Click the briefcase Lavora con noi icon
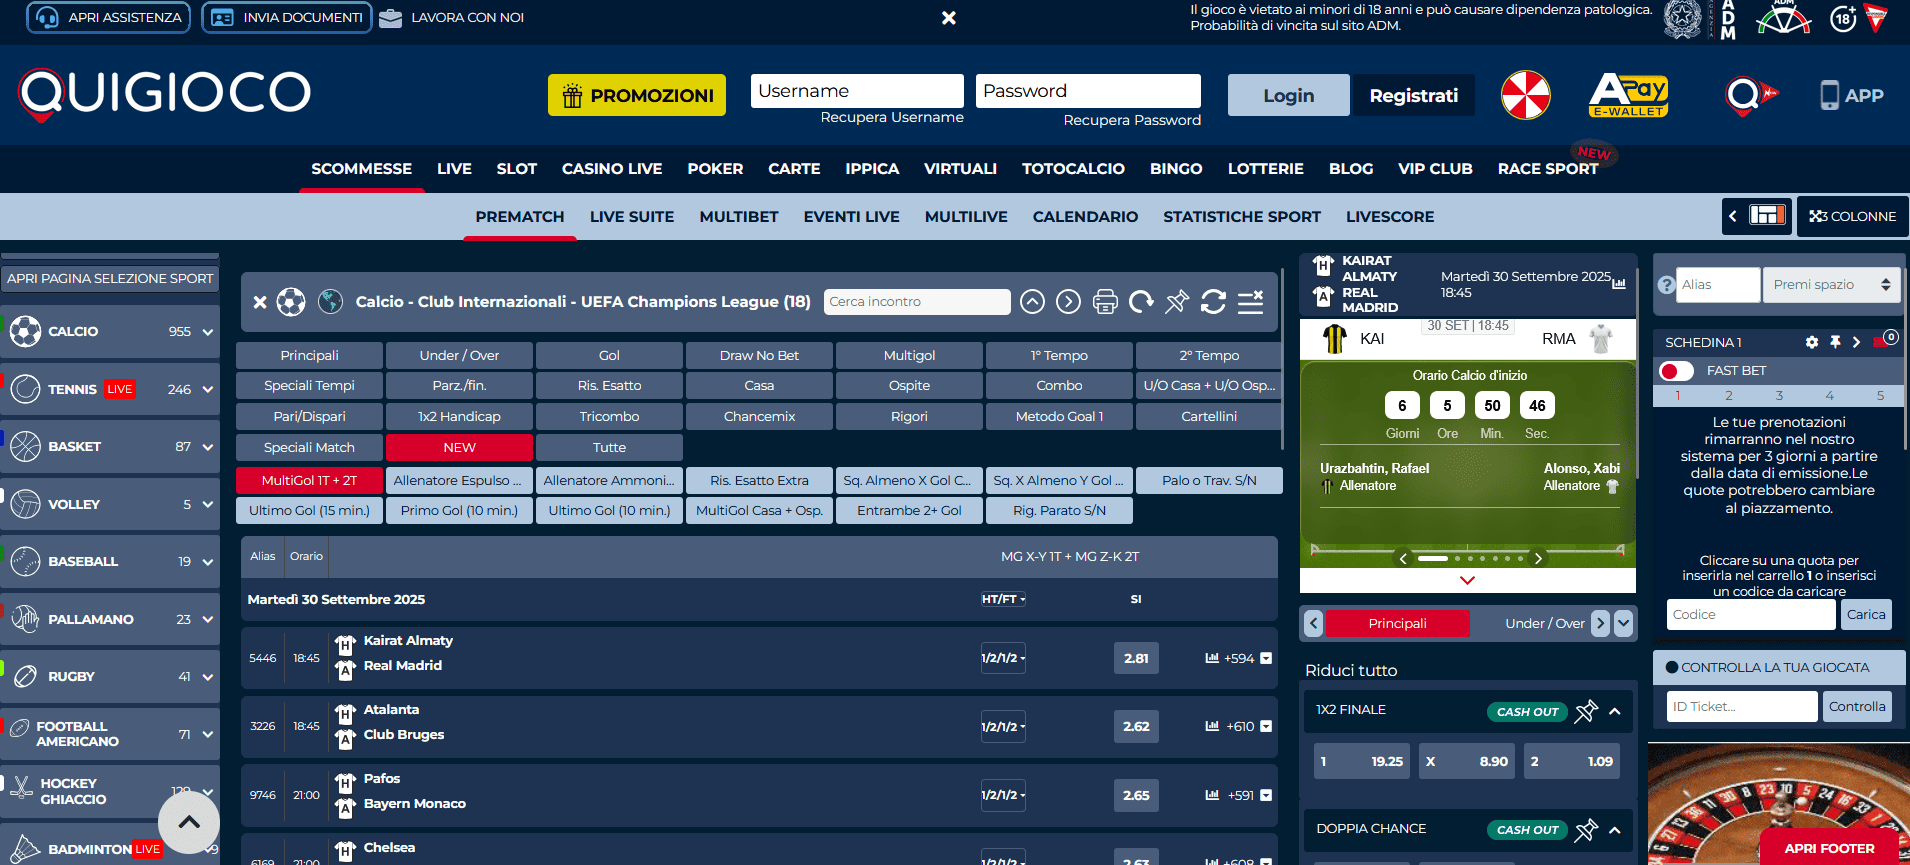Viewport: 1910px width, 865px height. point(391,17)
